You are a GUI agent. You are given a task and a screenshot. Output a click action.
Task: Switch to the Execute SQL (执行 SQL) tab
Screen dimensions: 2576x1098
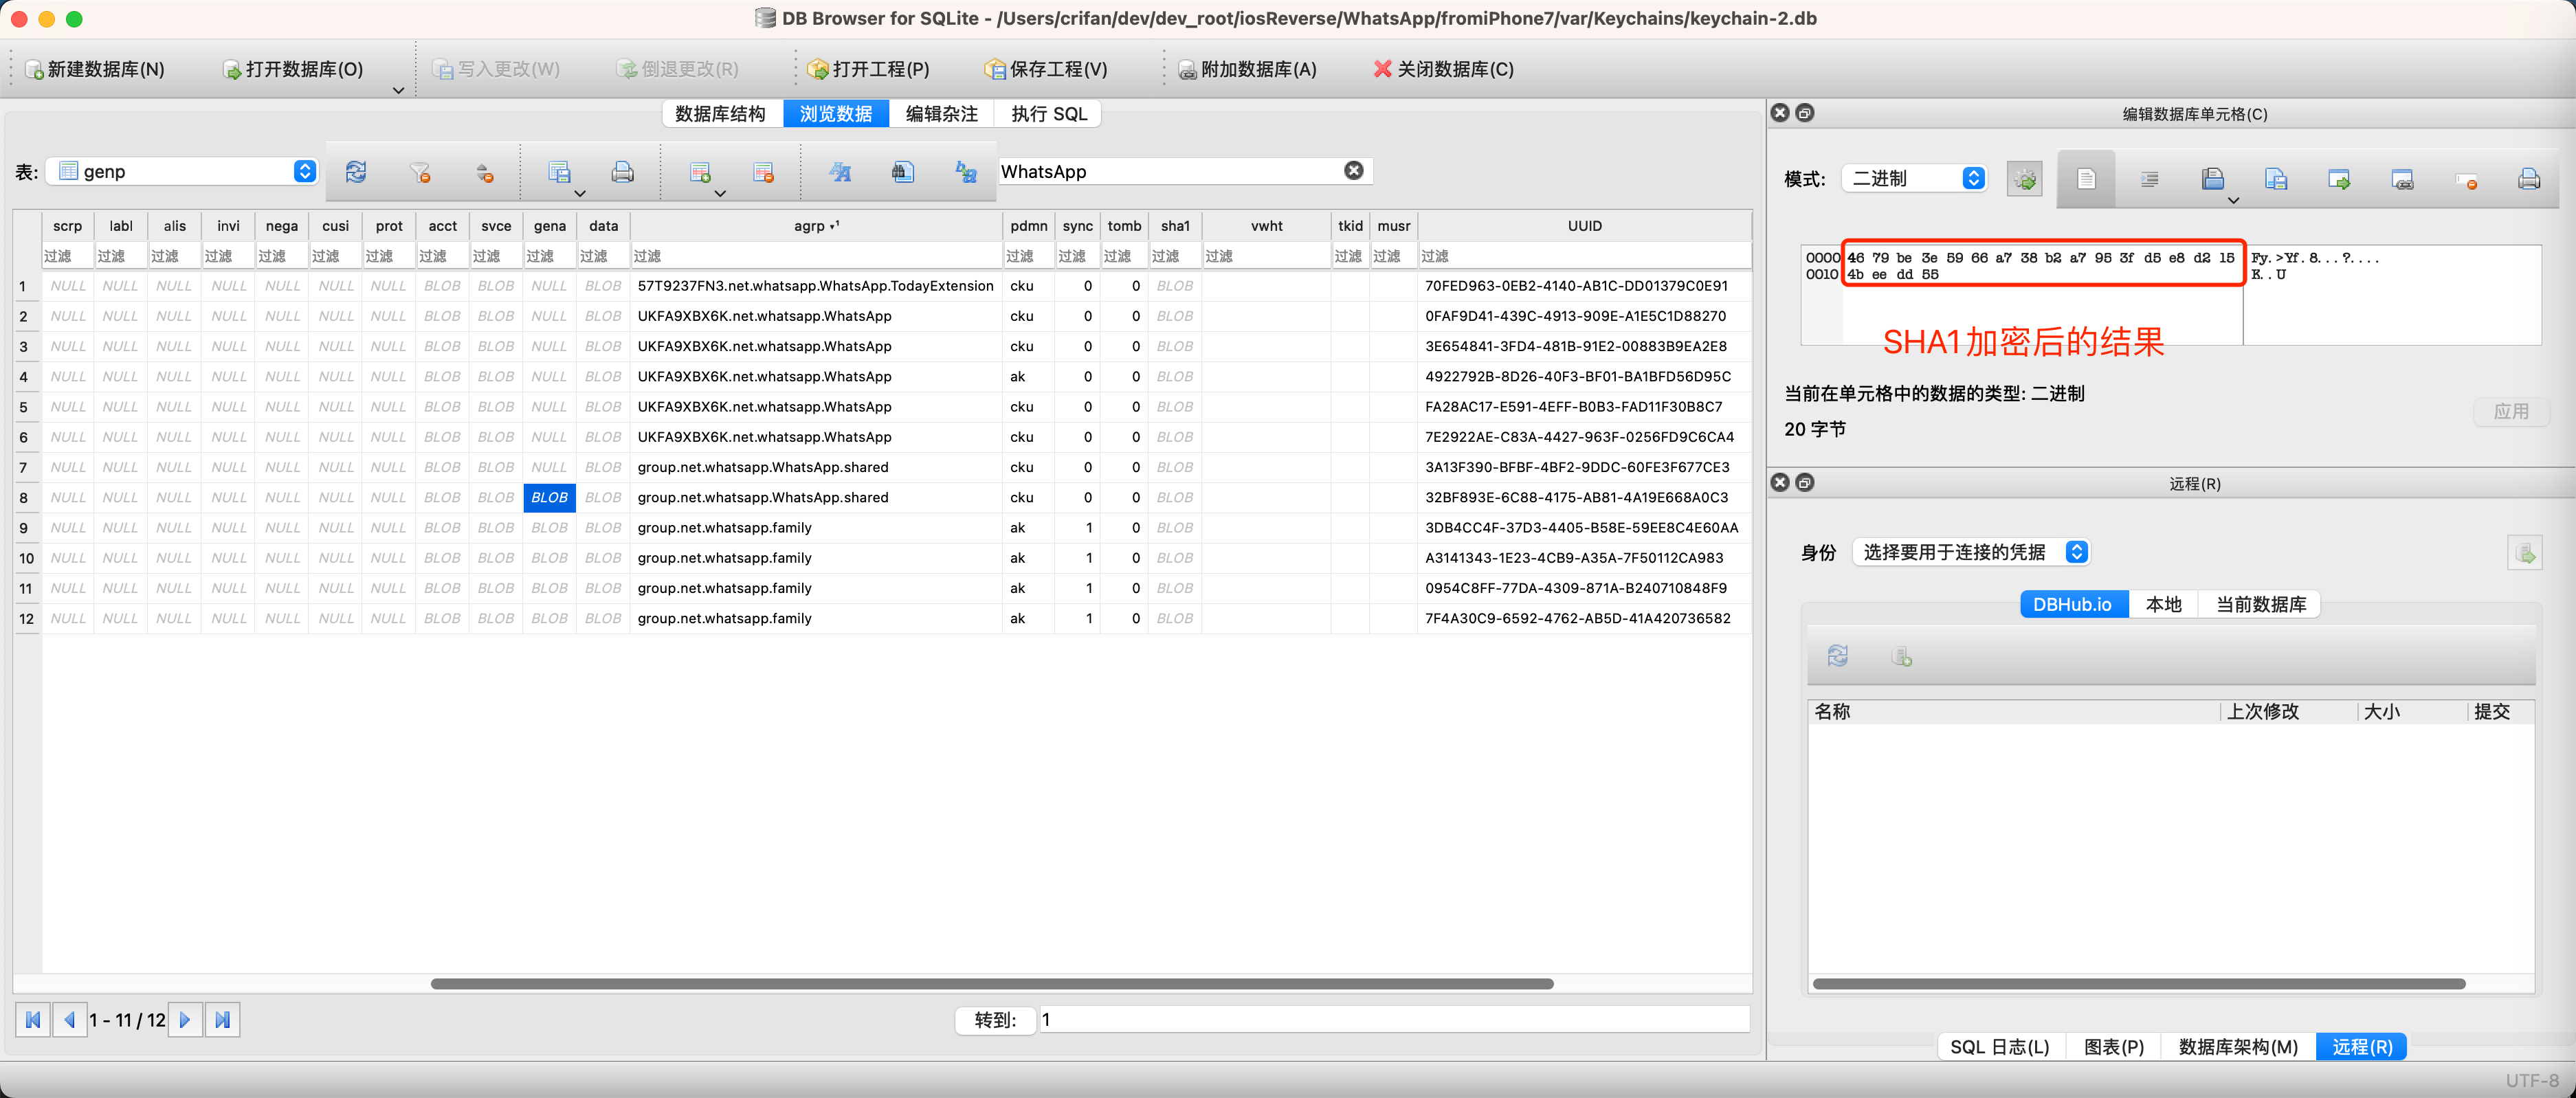pyautogui.click(x=1049, y=114)
